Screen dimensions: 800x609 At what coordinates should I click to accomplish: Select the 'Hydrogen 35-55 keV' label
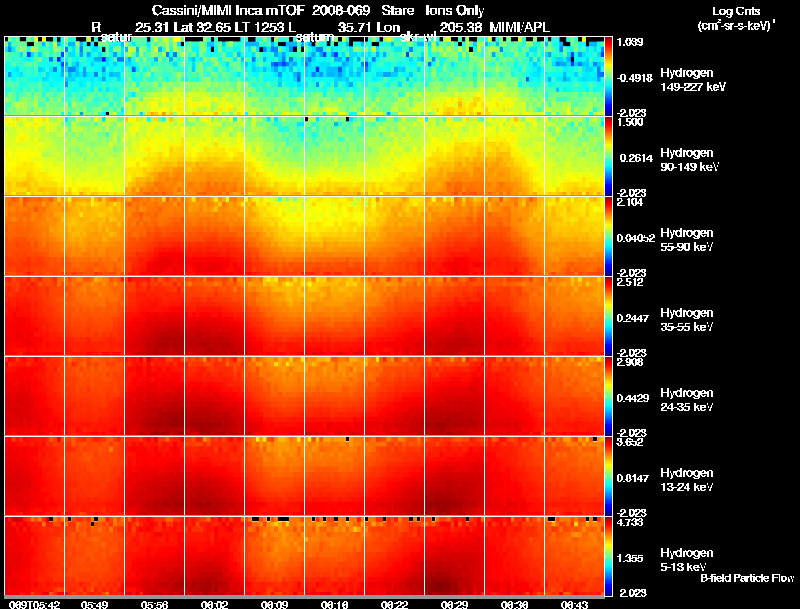[x=687, y=320]
